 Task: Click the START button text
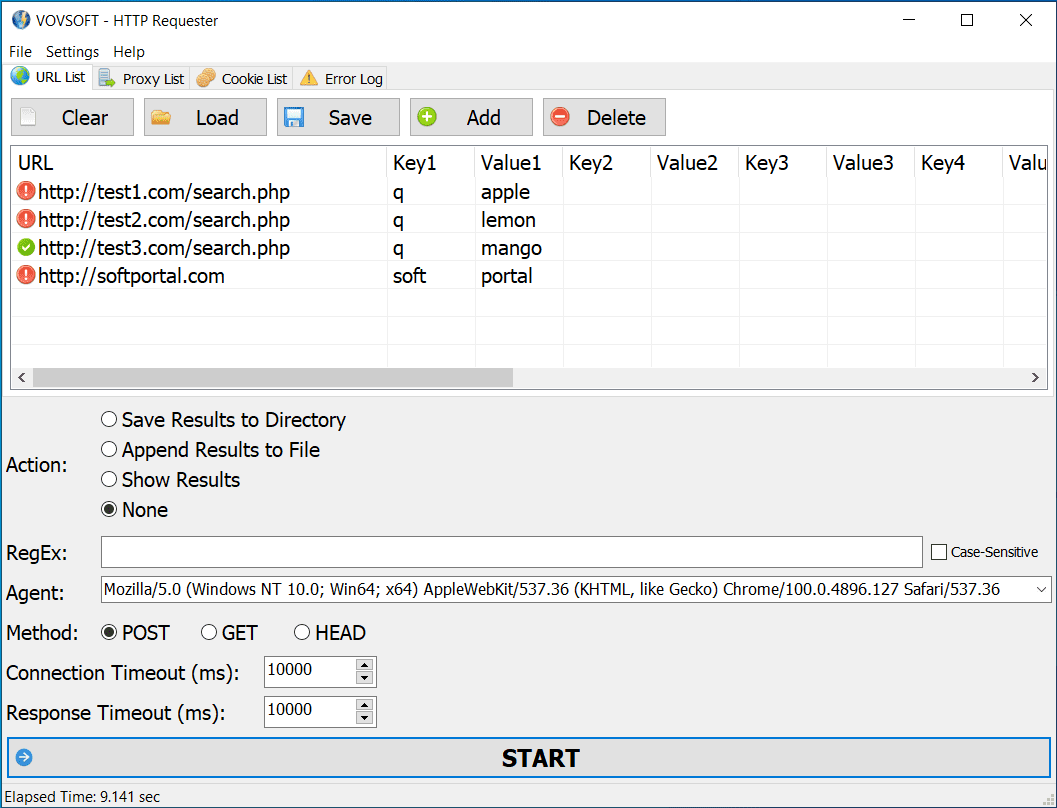coord(540,758)
